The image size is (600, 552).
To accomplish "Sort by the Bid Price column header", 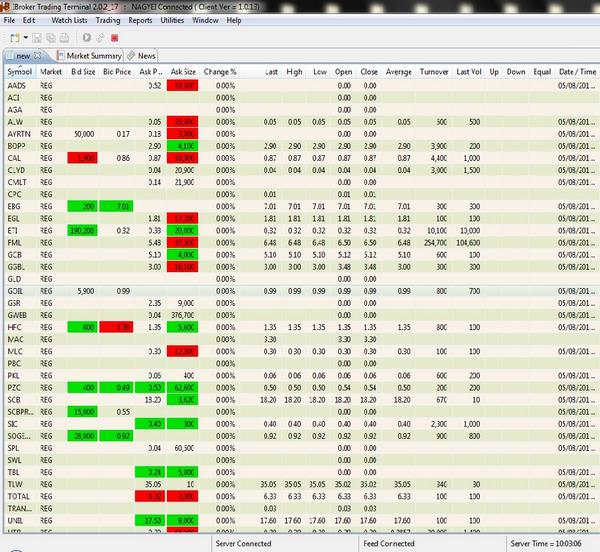I will pos(117,72).
